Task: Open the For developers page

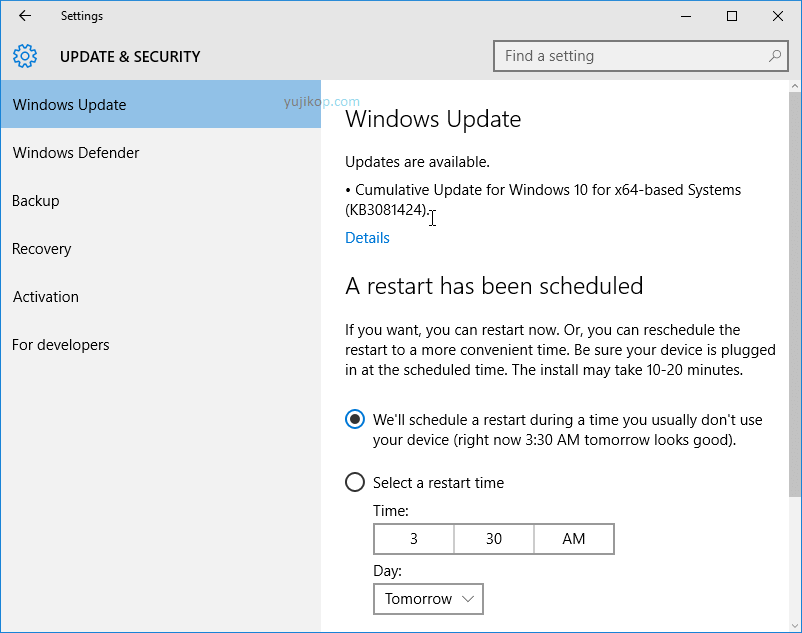Action: click(x=161, y=345)
